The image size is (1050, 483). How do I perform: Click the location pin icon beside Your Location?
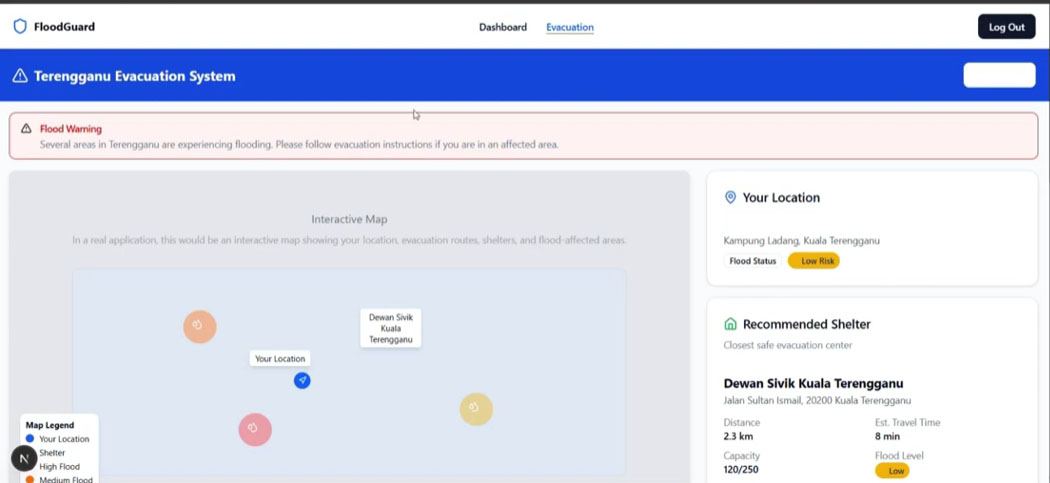(730, 198)
